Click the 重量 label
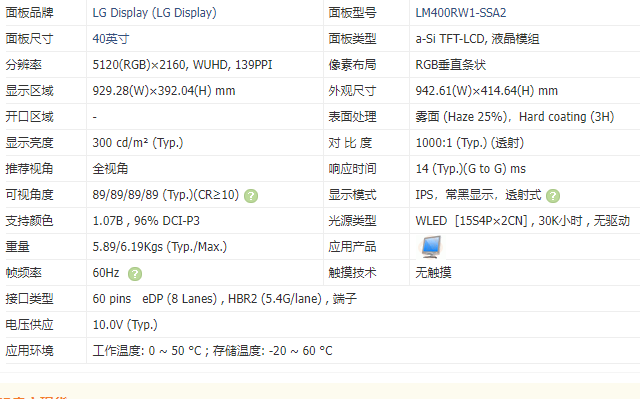Screen dimensions: 640x399 point(18,247)
